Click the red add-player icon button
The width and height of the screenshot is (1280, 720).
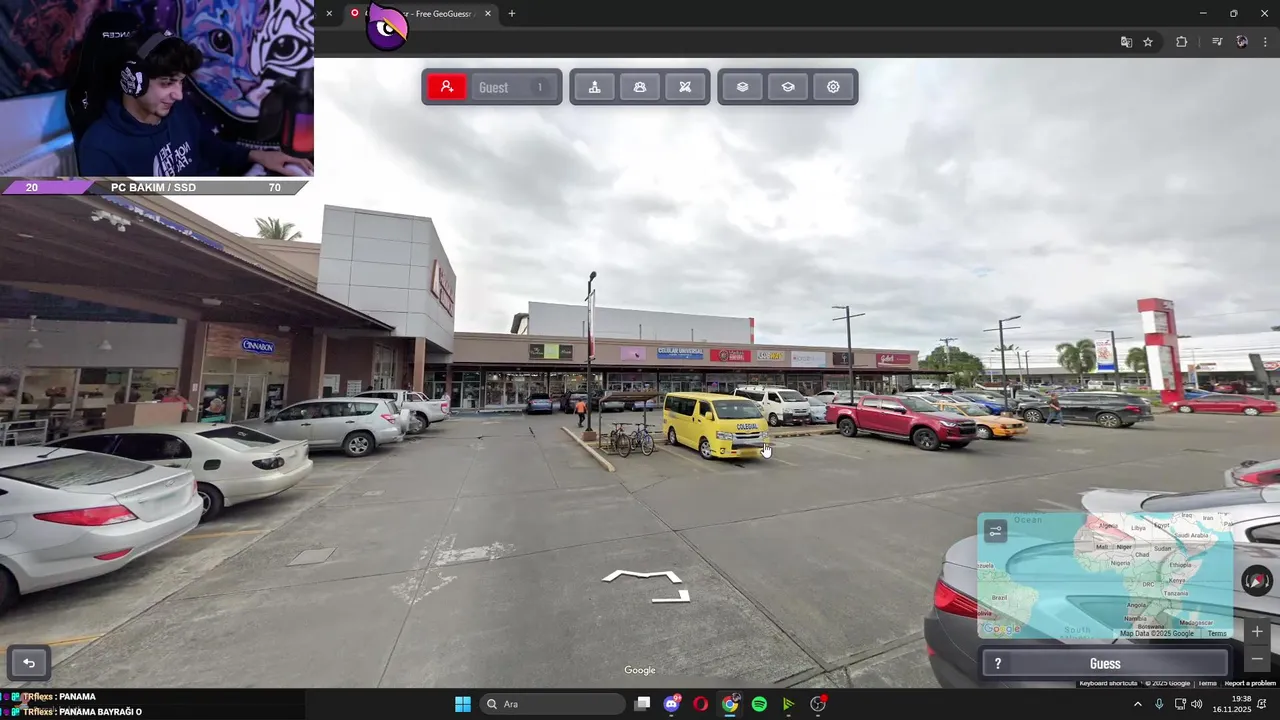(447, 87)
